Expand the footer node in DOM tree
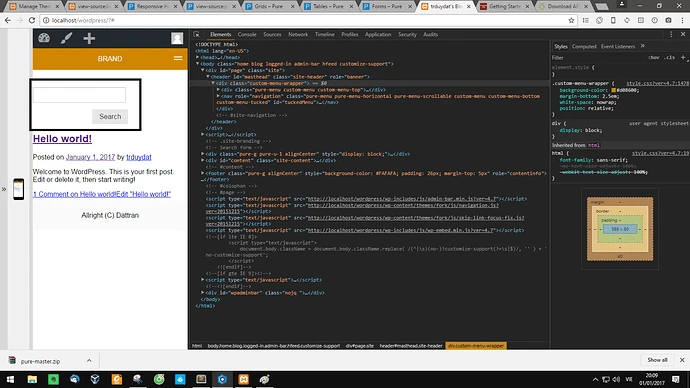This screenshot has width=690, height=388. pos(203,173)
